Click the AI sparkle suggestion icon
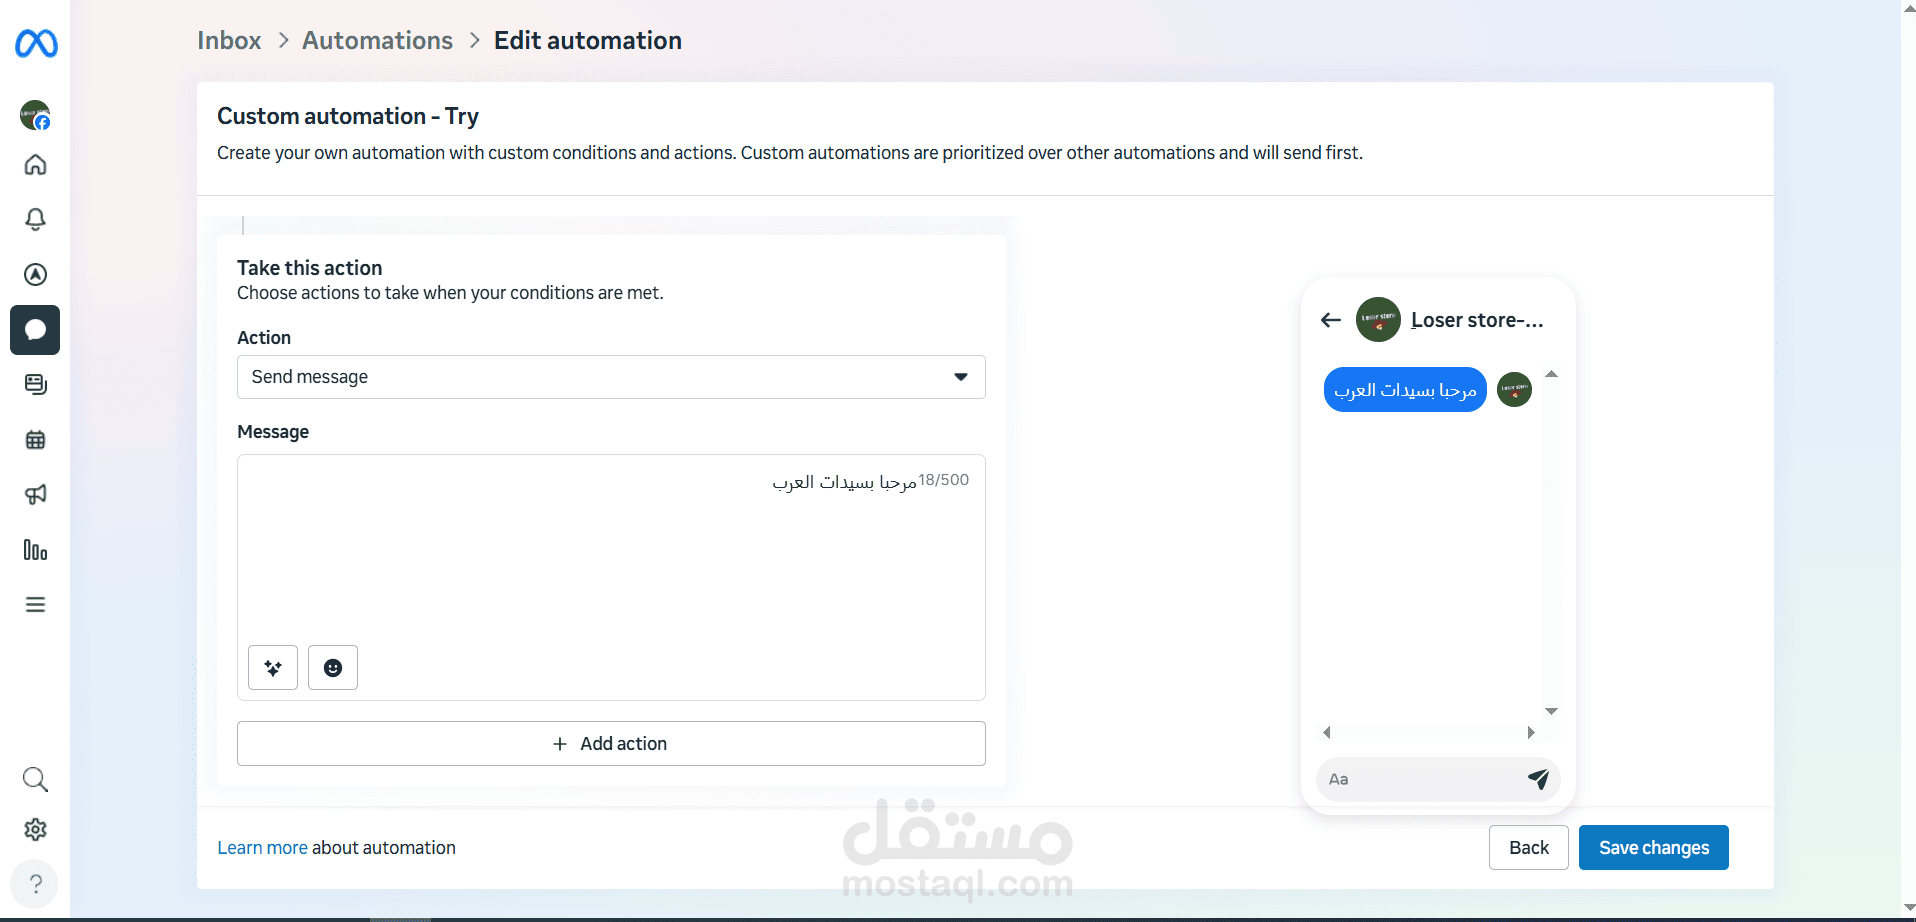 273,668
